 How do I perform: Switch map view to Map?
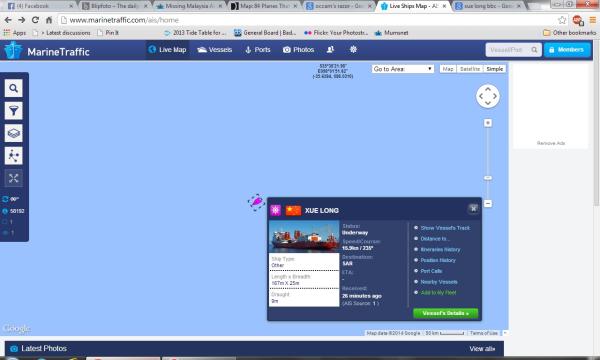[x=448, y=69]
